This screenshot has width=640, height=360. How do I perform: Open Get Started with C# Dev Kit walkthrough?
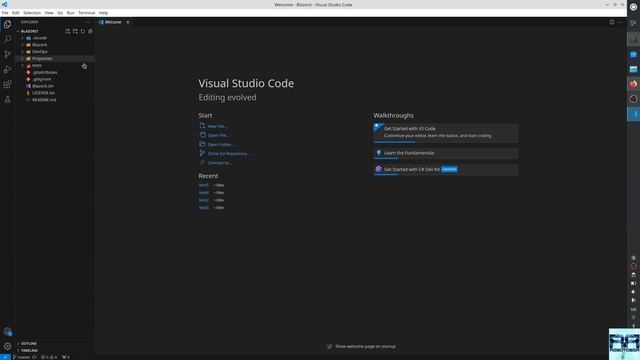pos(446,169)
